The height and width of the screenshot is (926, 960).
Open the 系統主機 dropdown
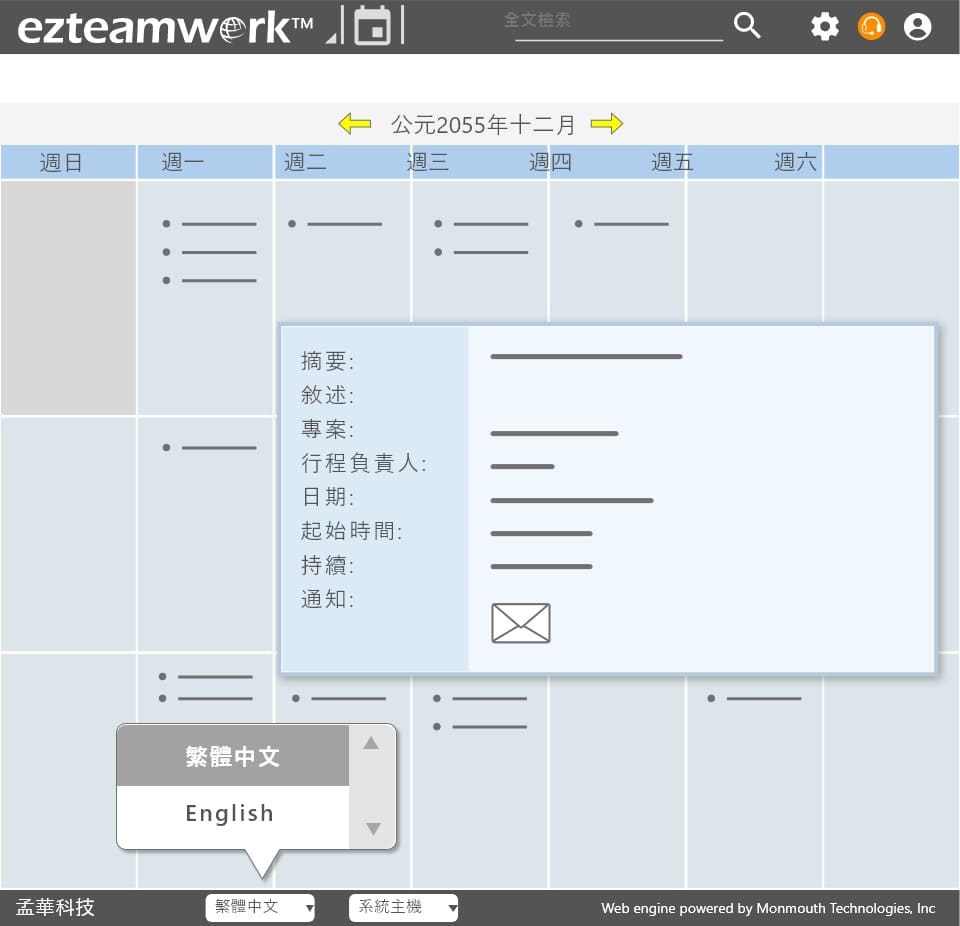403,907
